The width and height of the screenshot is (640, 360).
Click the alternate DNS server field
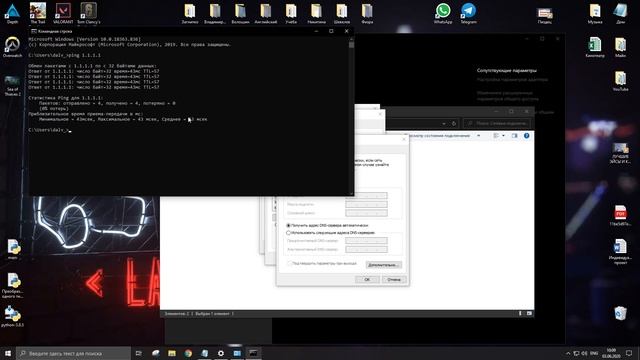(366, 249)
